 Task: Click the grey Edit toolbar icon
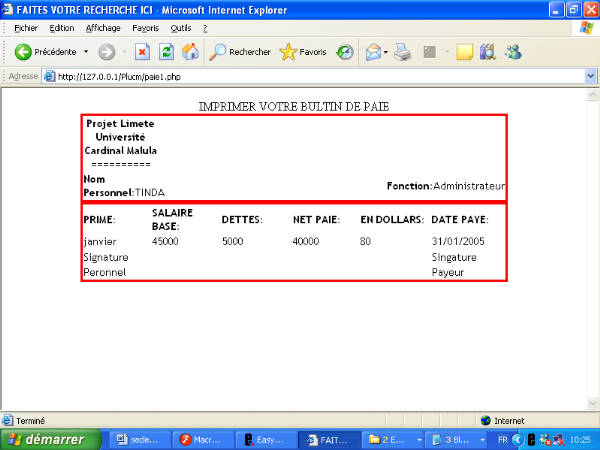tap(430, 52)
